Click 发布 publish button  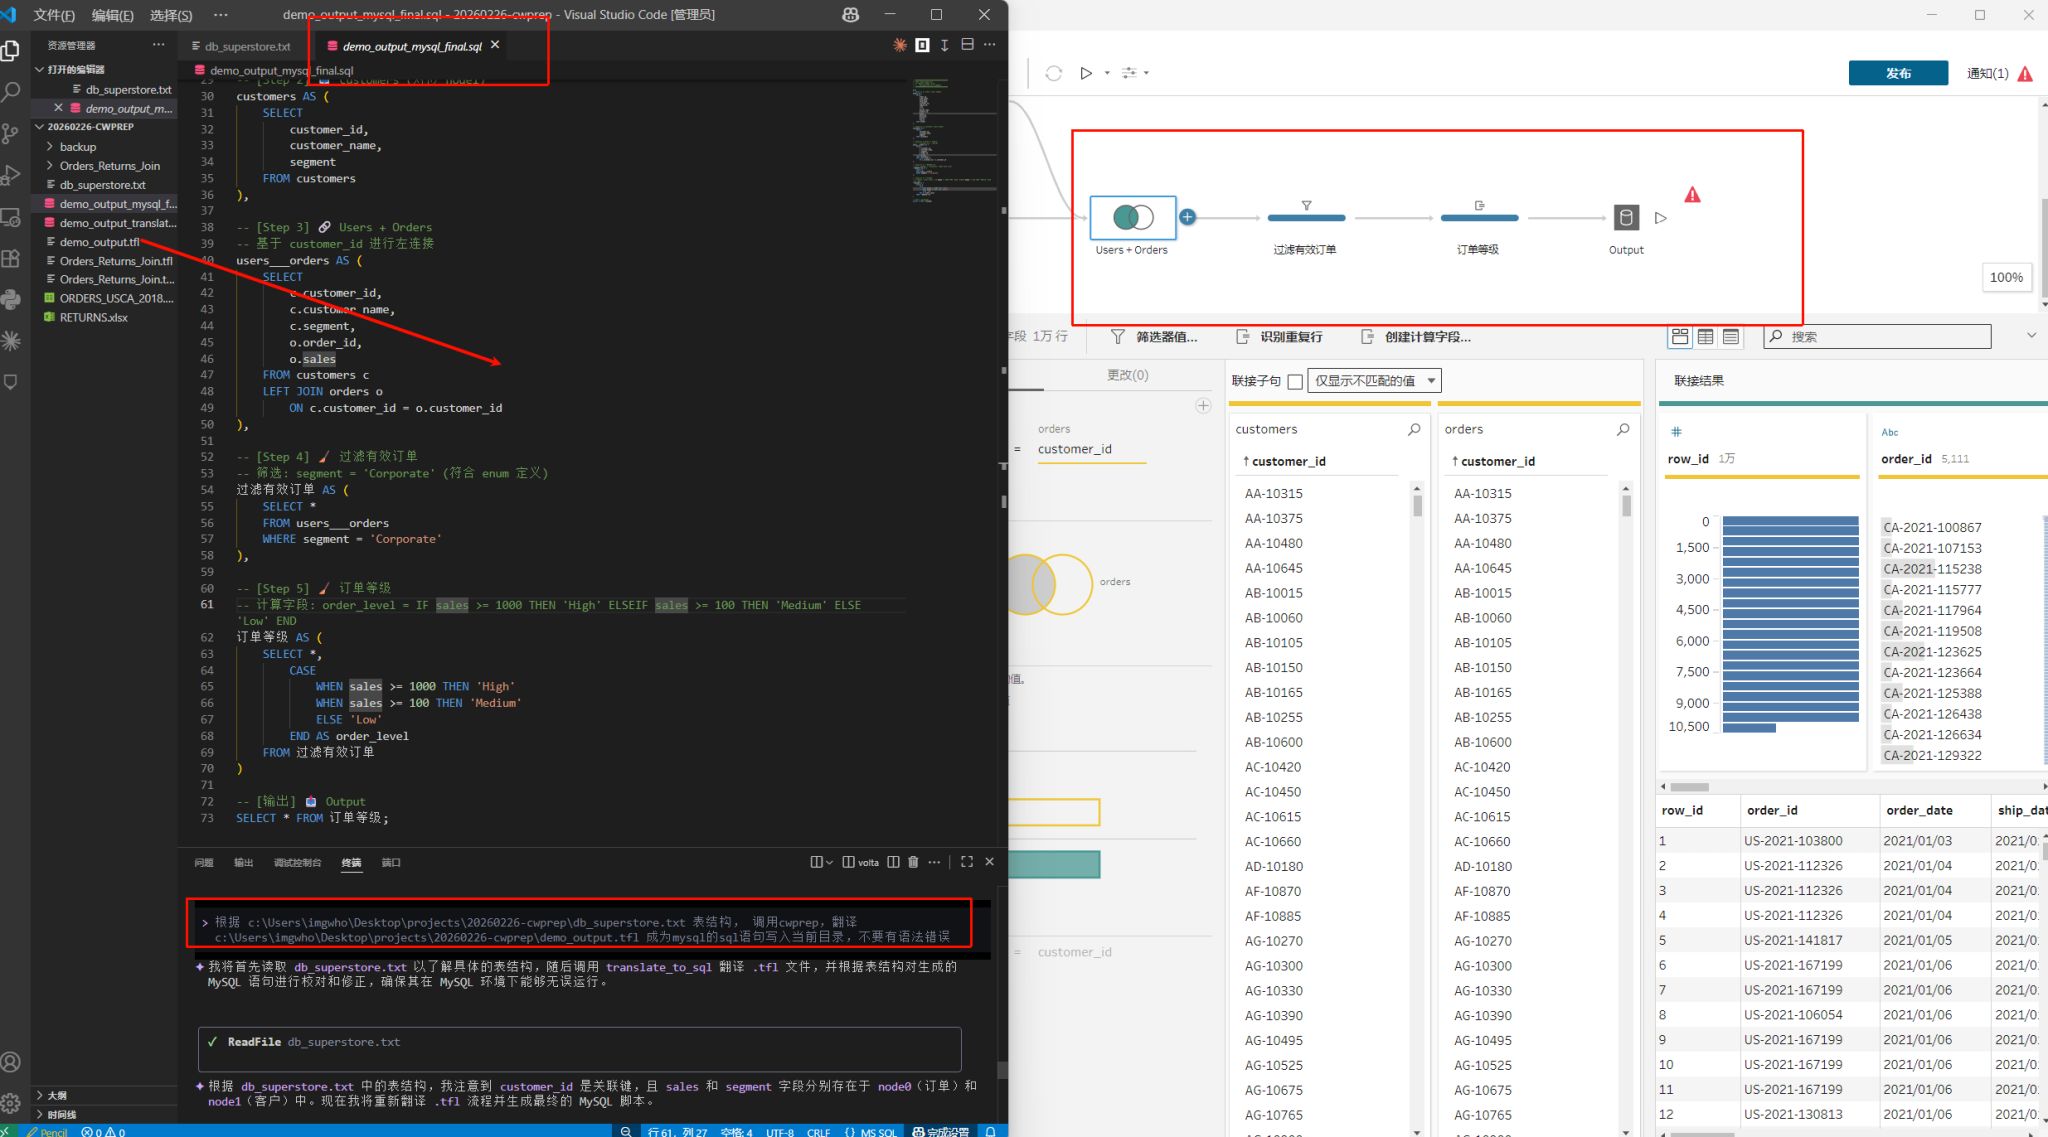[x=1898, y=73]
